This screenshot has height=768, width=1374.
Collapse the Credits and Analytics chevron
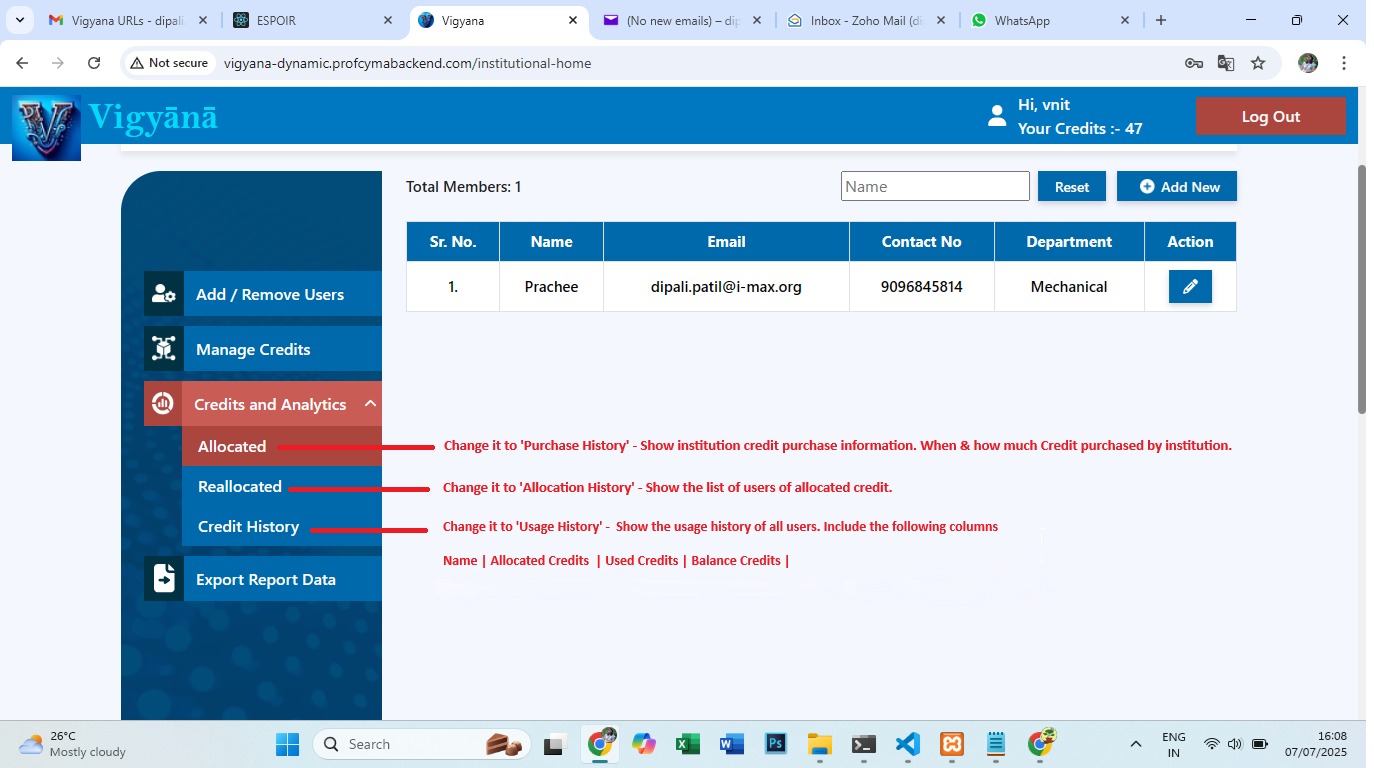tap(370, 404)
